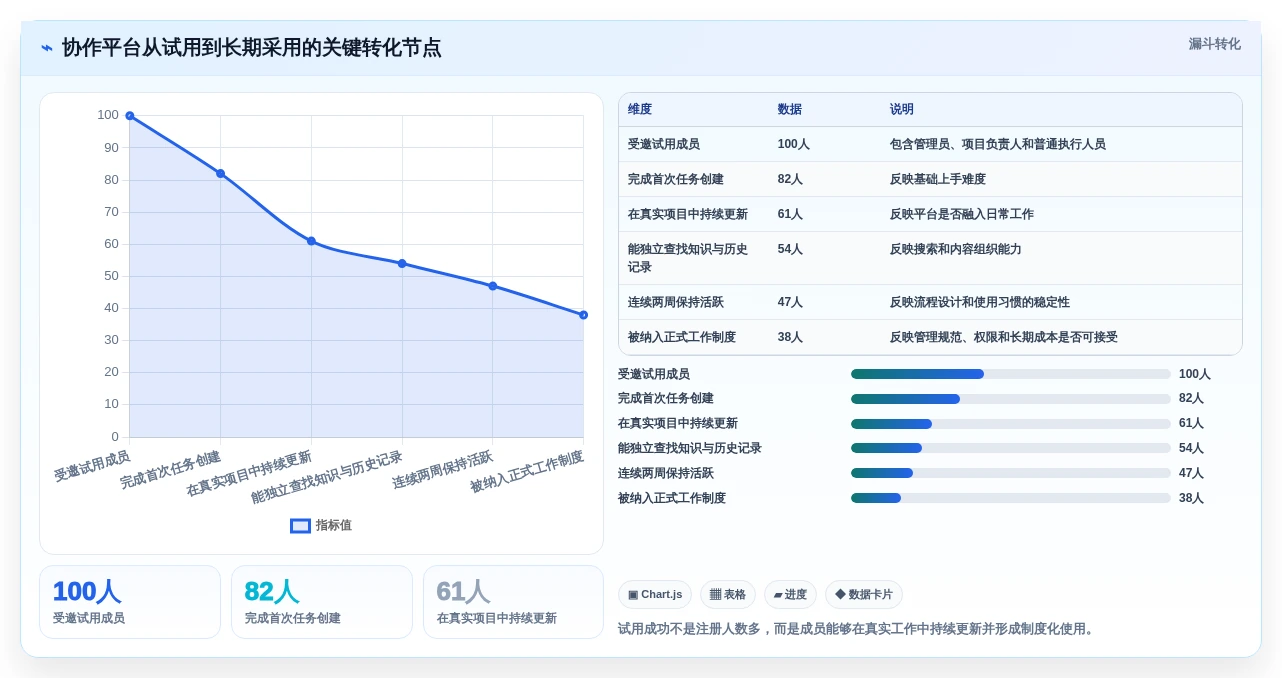Image resolution: width=1282 pixels, height=678 pixels.
Task: Click the Chart.js chip
Action: [x=655, y=594]
